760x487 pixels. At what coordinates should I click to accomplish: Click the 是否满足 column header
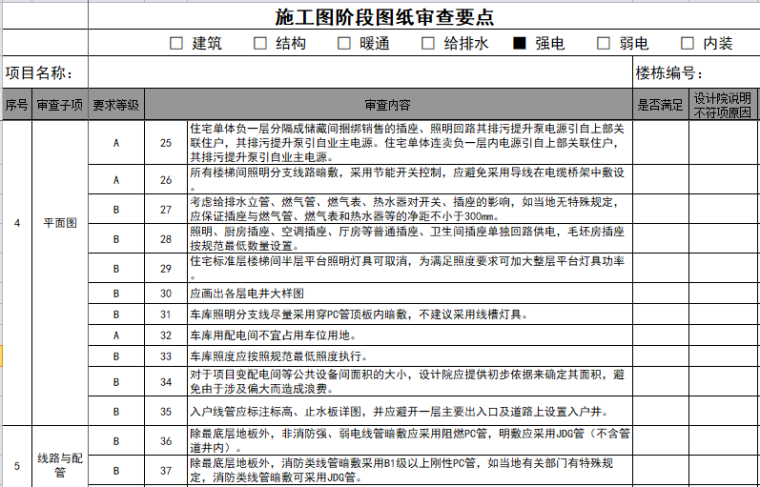point(660,104)
